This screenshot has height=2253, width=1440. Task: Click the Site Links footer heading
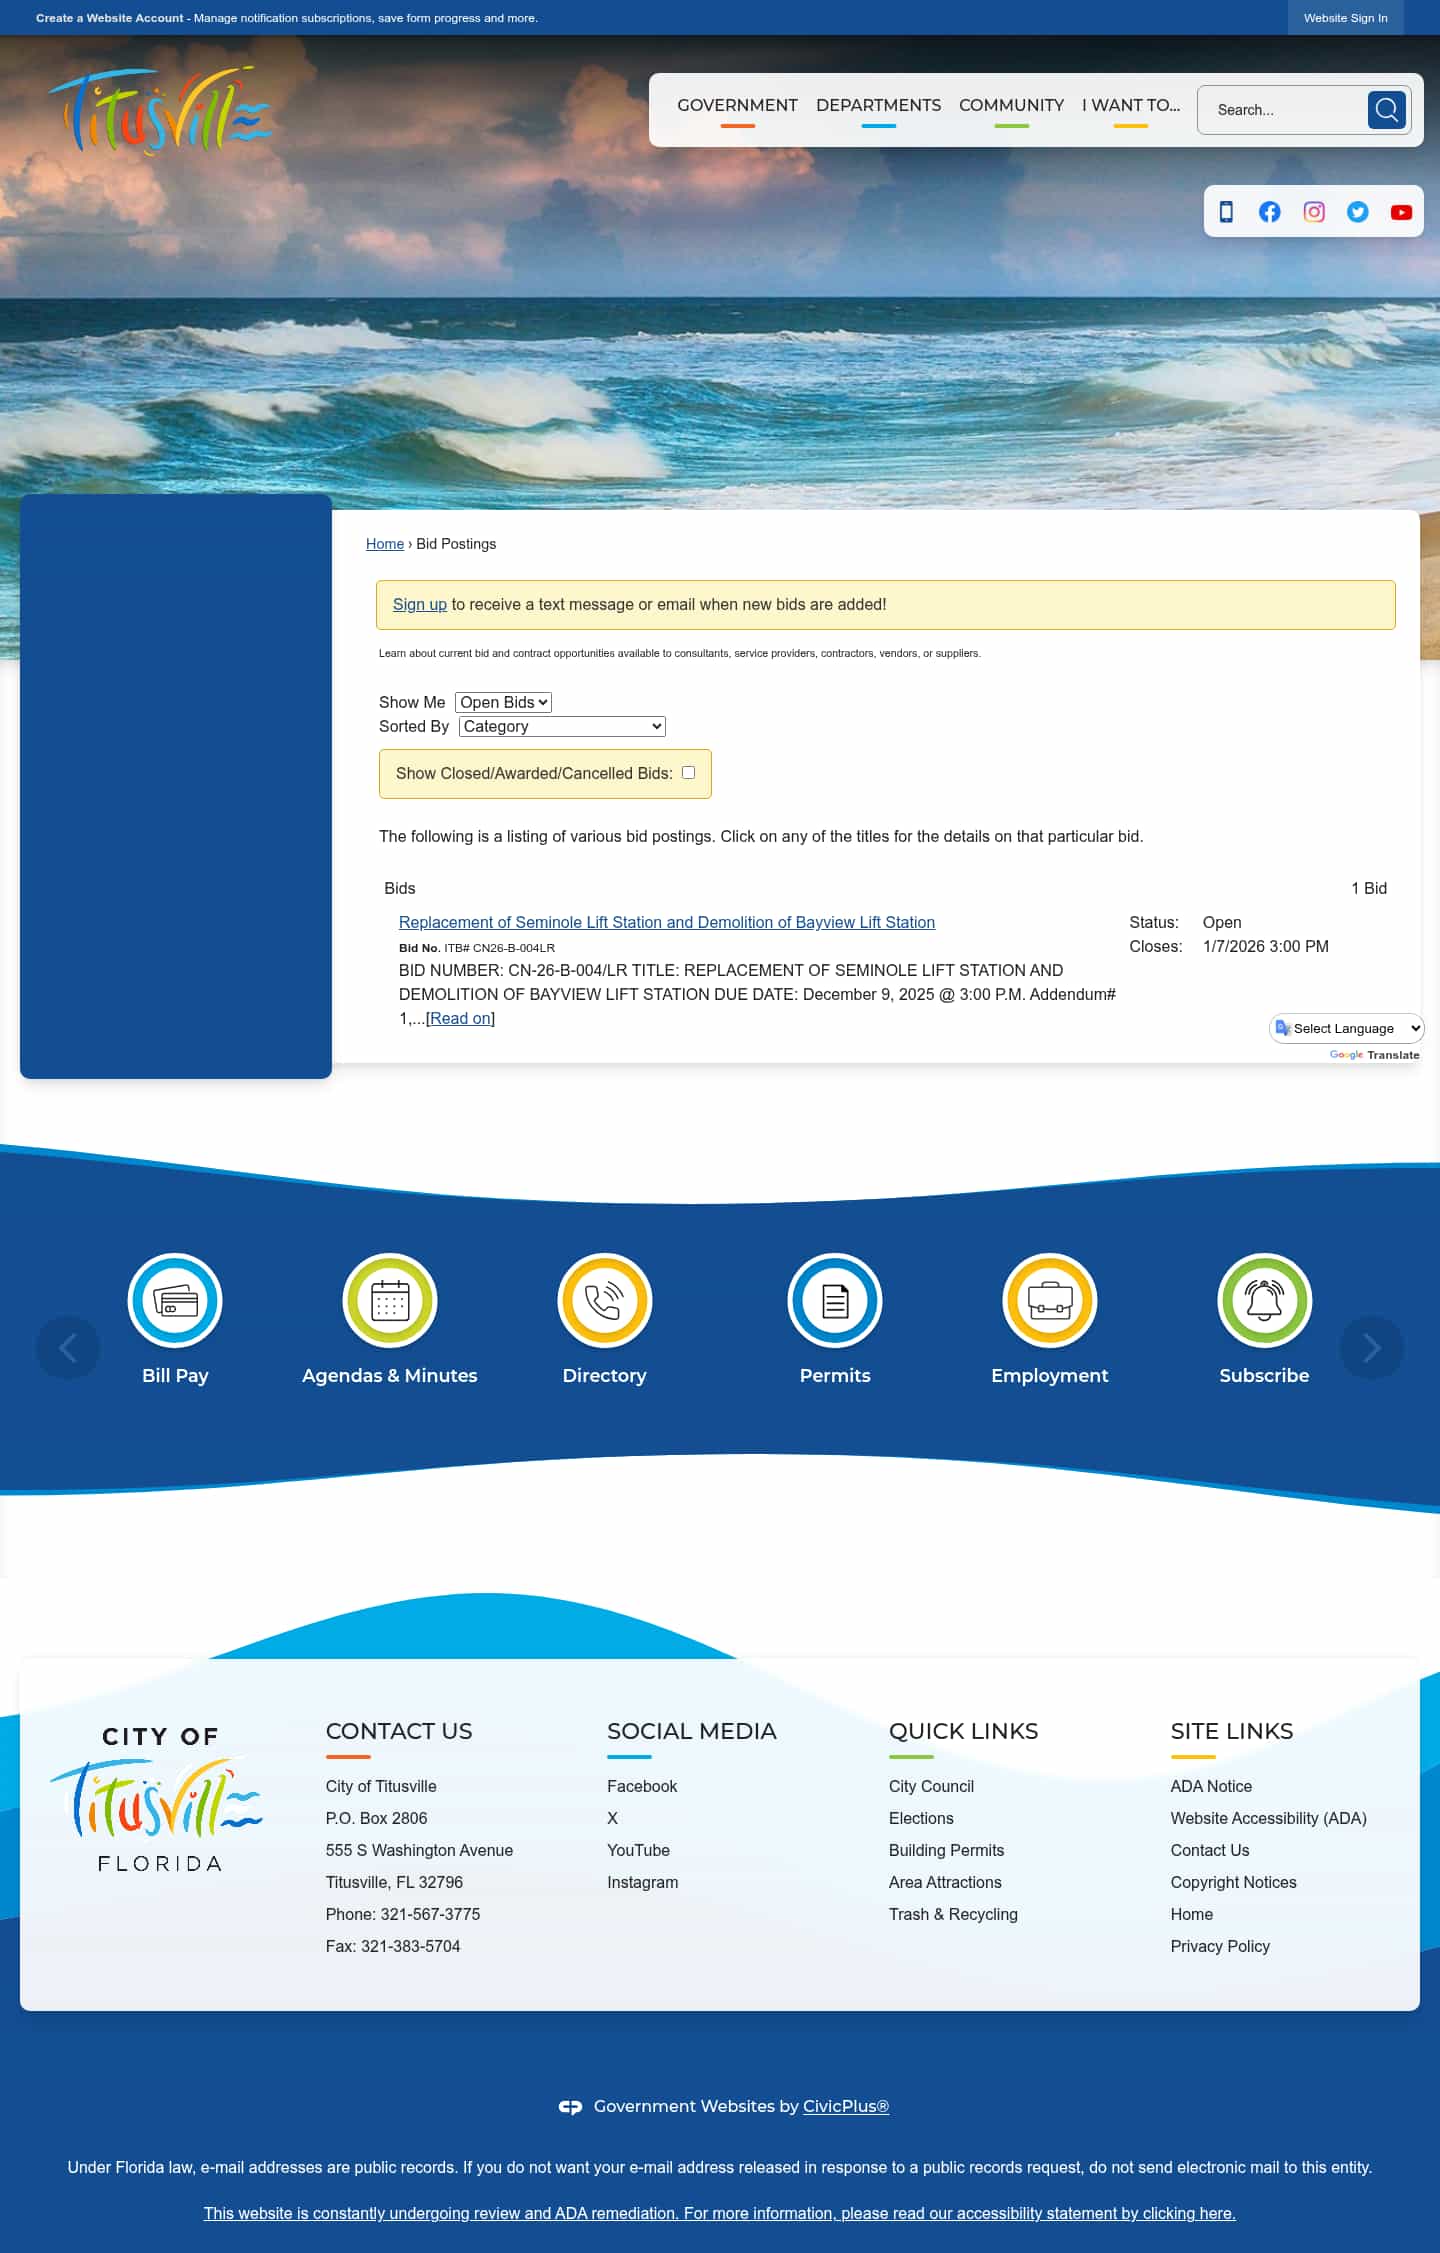coord(1232,1731)
